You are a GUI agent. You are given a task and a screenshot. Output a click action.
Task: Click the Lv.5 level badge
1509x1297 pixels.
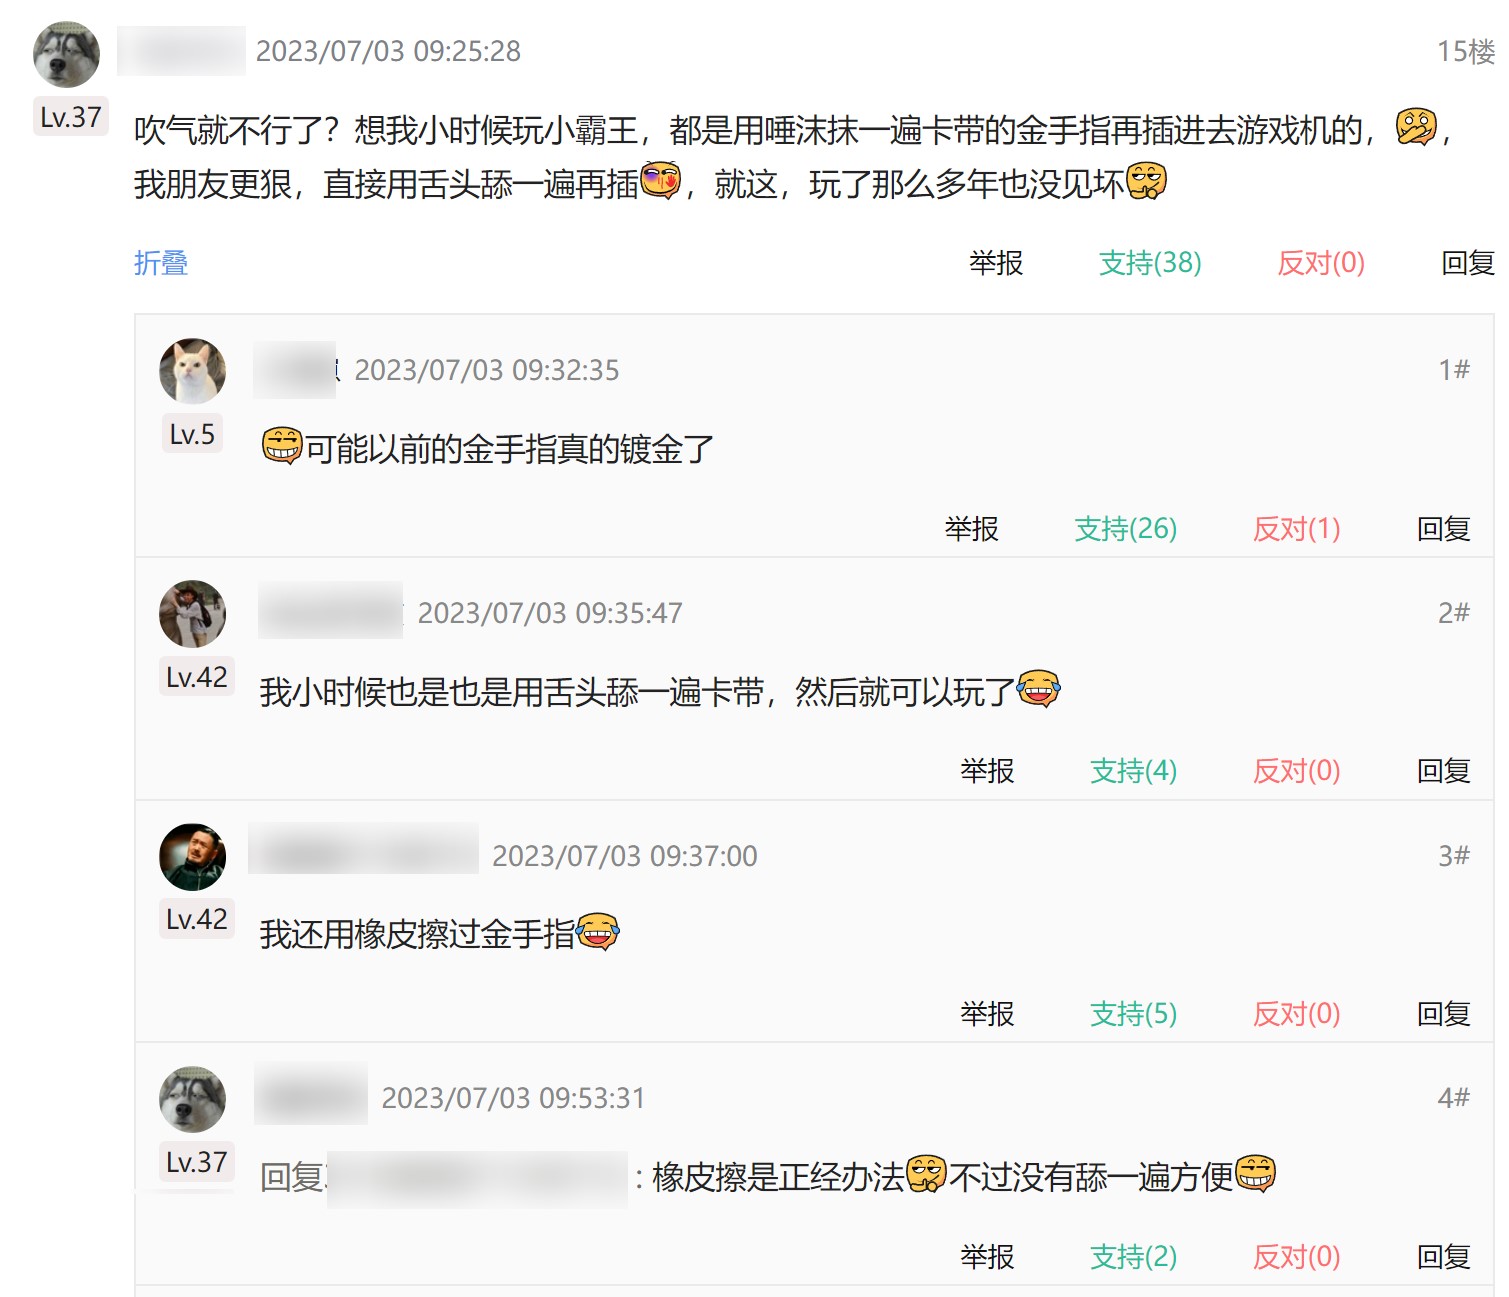click(192, 434)
